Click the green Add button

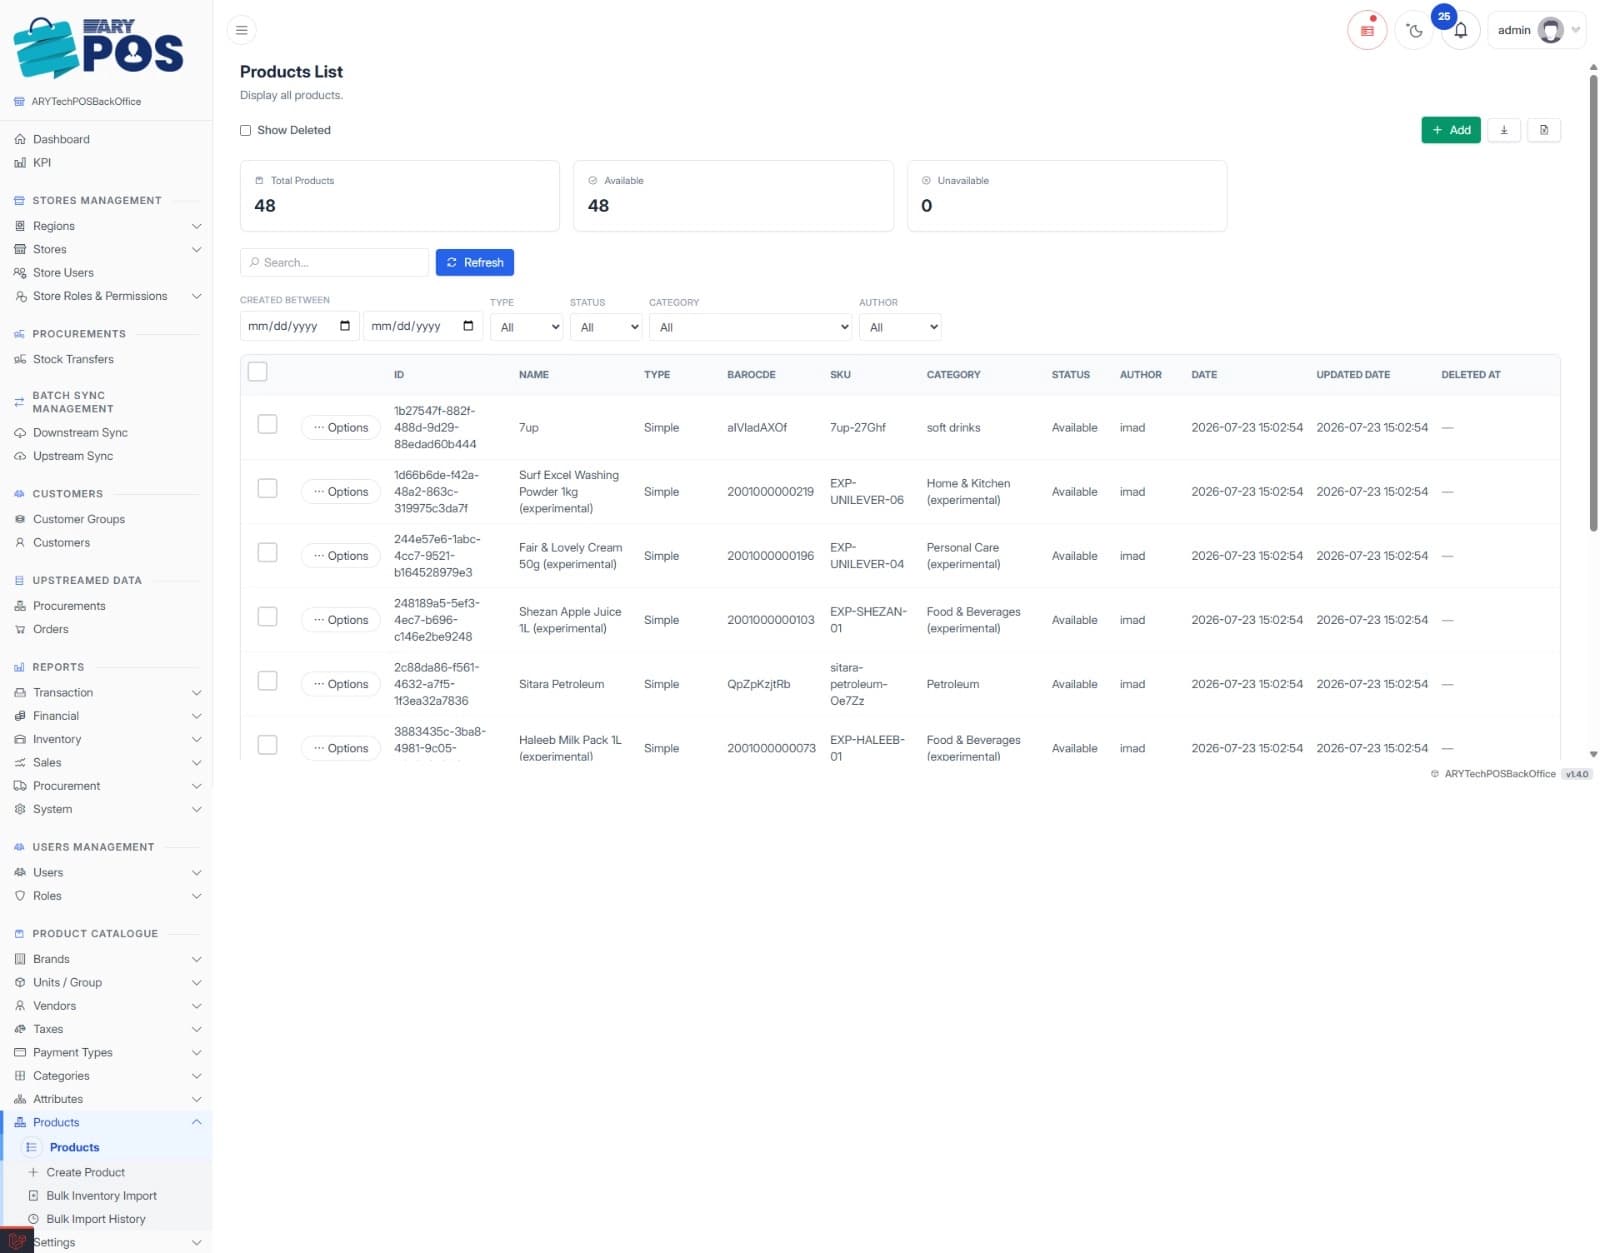tap(1450, 130)
